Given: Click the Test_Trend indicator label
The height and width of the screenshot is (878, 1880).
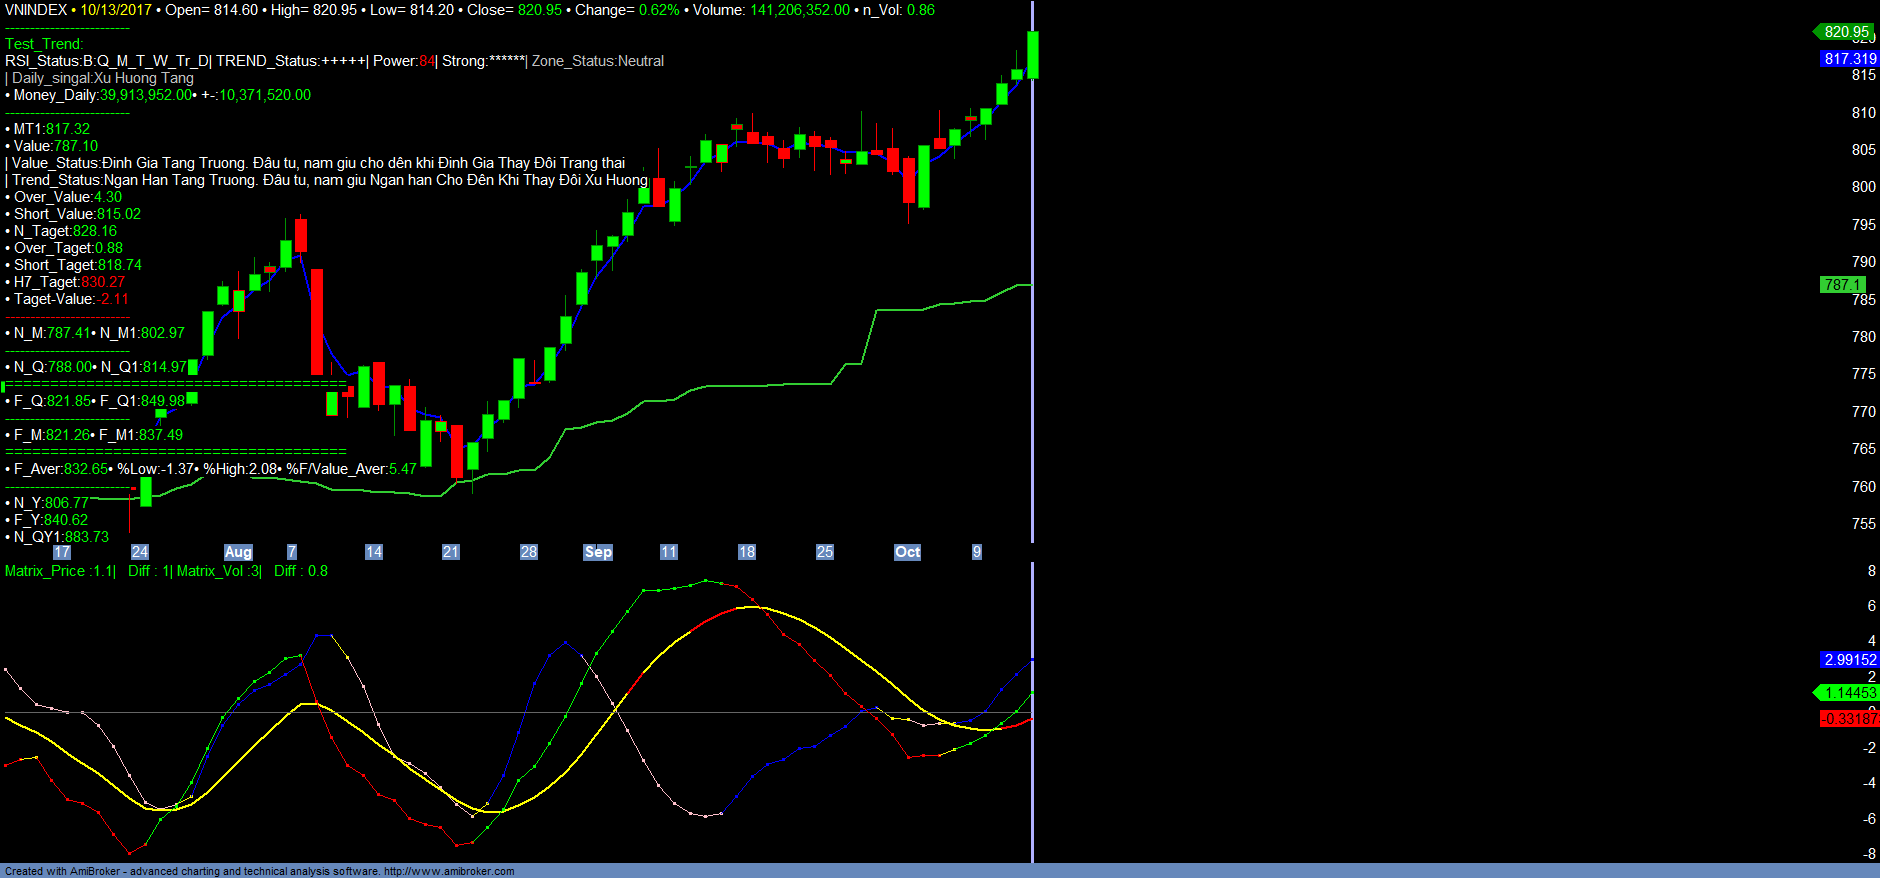Looking at the screenshot, I should point(44,44).
